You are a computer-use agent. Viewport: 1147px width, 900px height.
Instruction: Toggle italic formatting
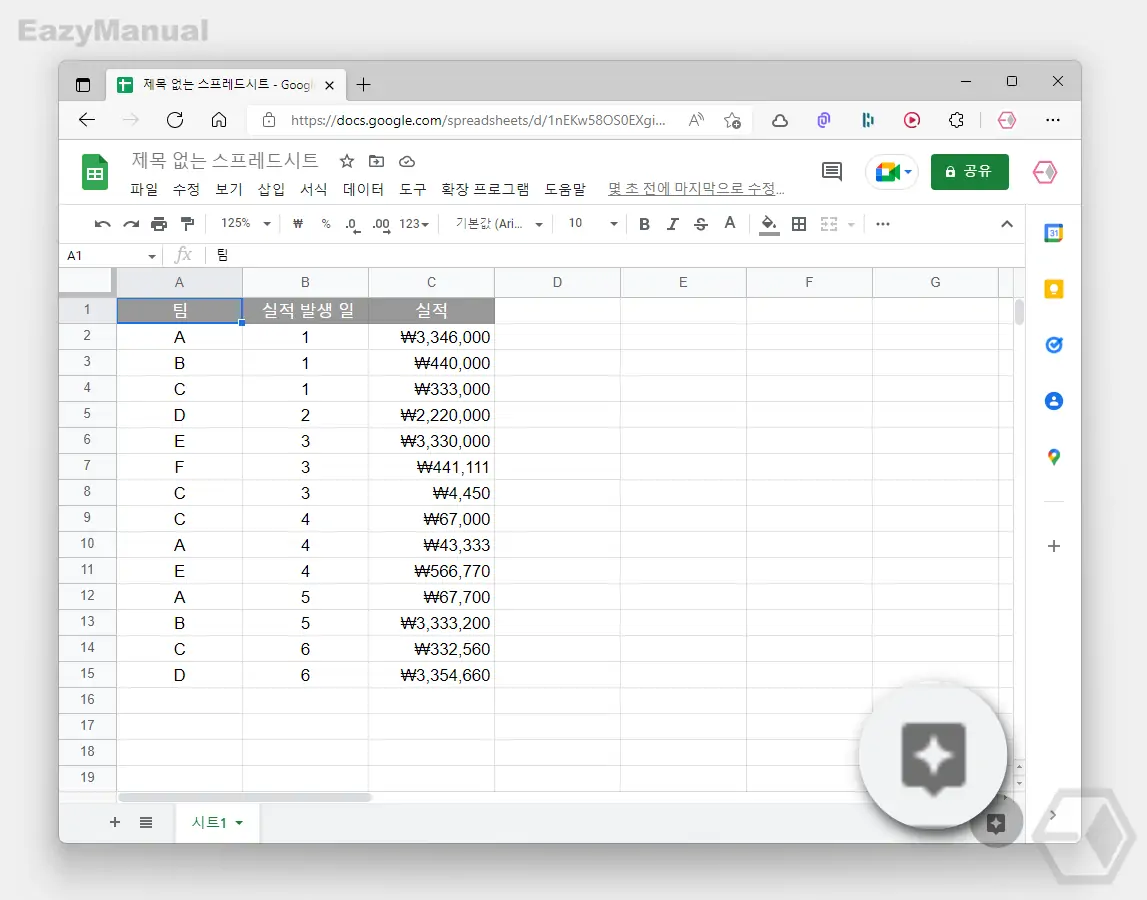tap(672, 224)
